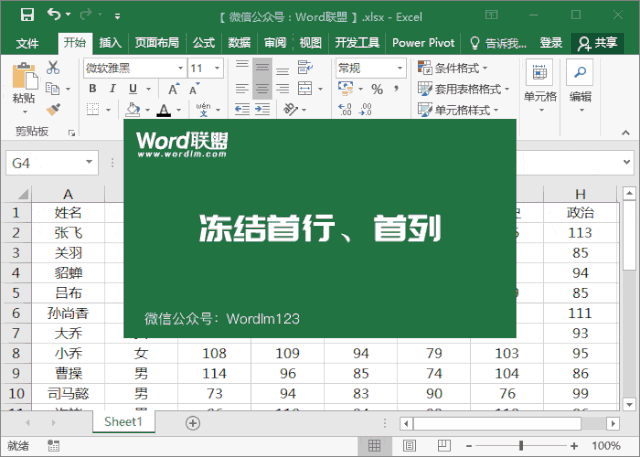640x457 pixels.
Task: Switch to the 视图 tab
Action: (x=311, y=42)
